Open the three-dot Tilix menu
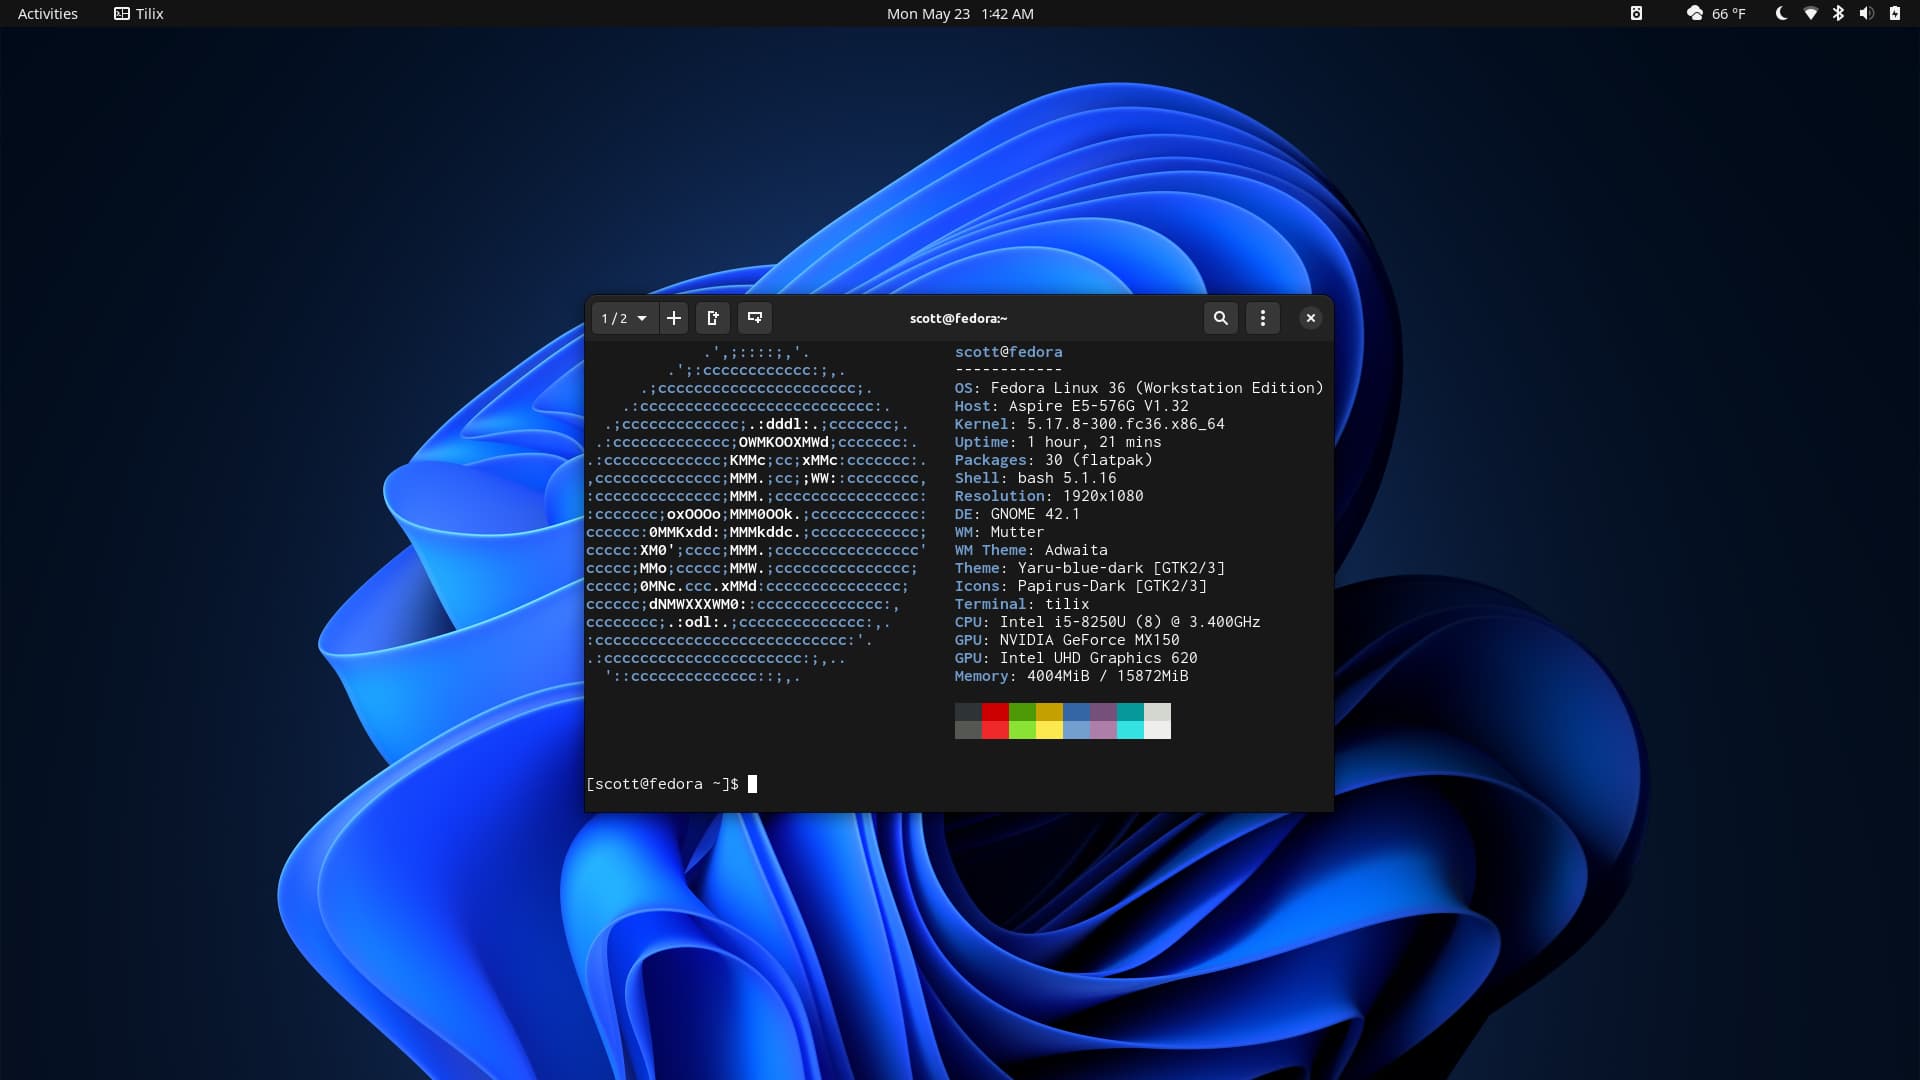1920x1080 pixels. [x=1263, y=318]
